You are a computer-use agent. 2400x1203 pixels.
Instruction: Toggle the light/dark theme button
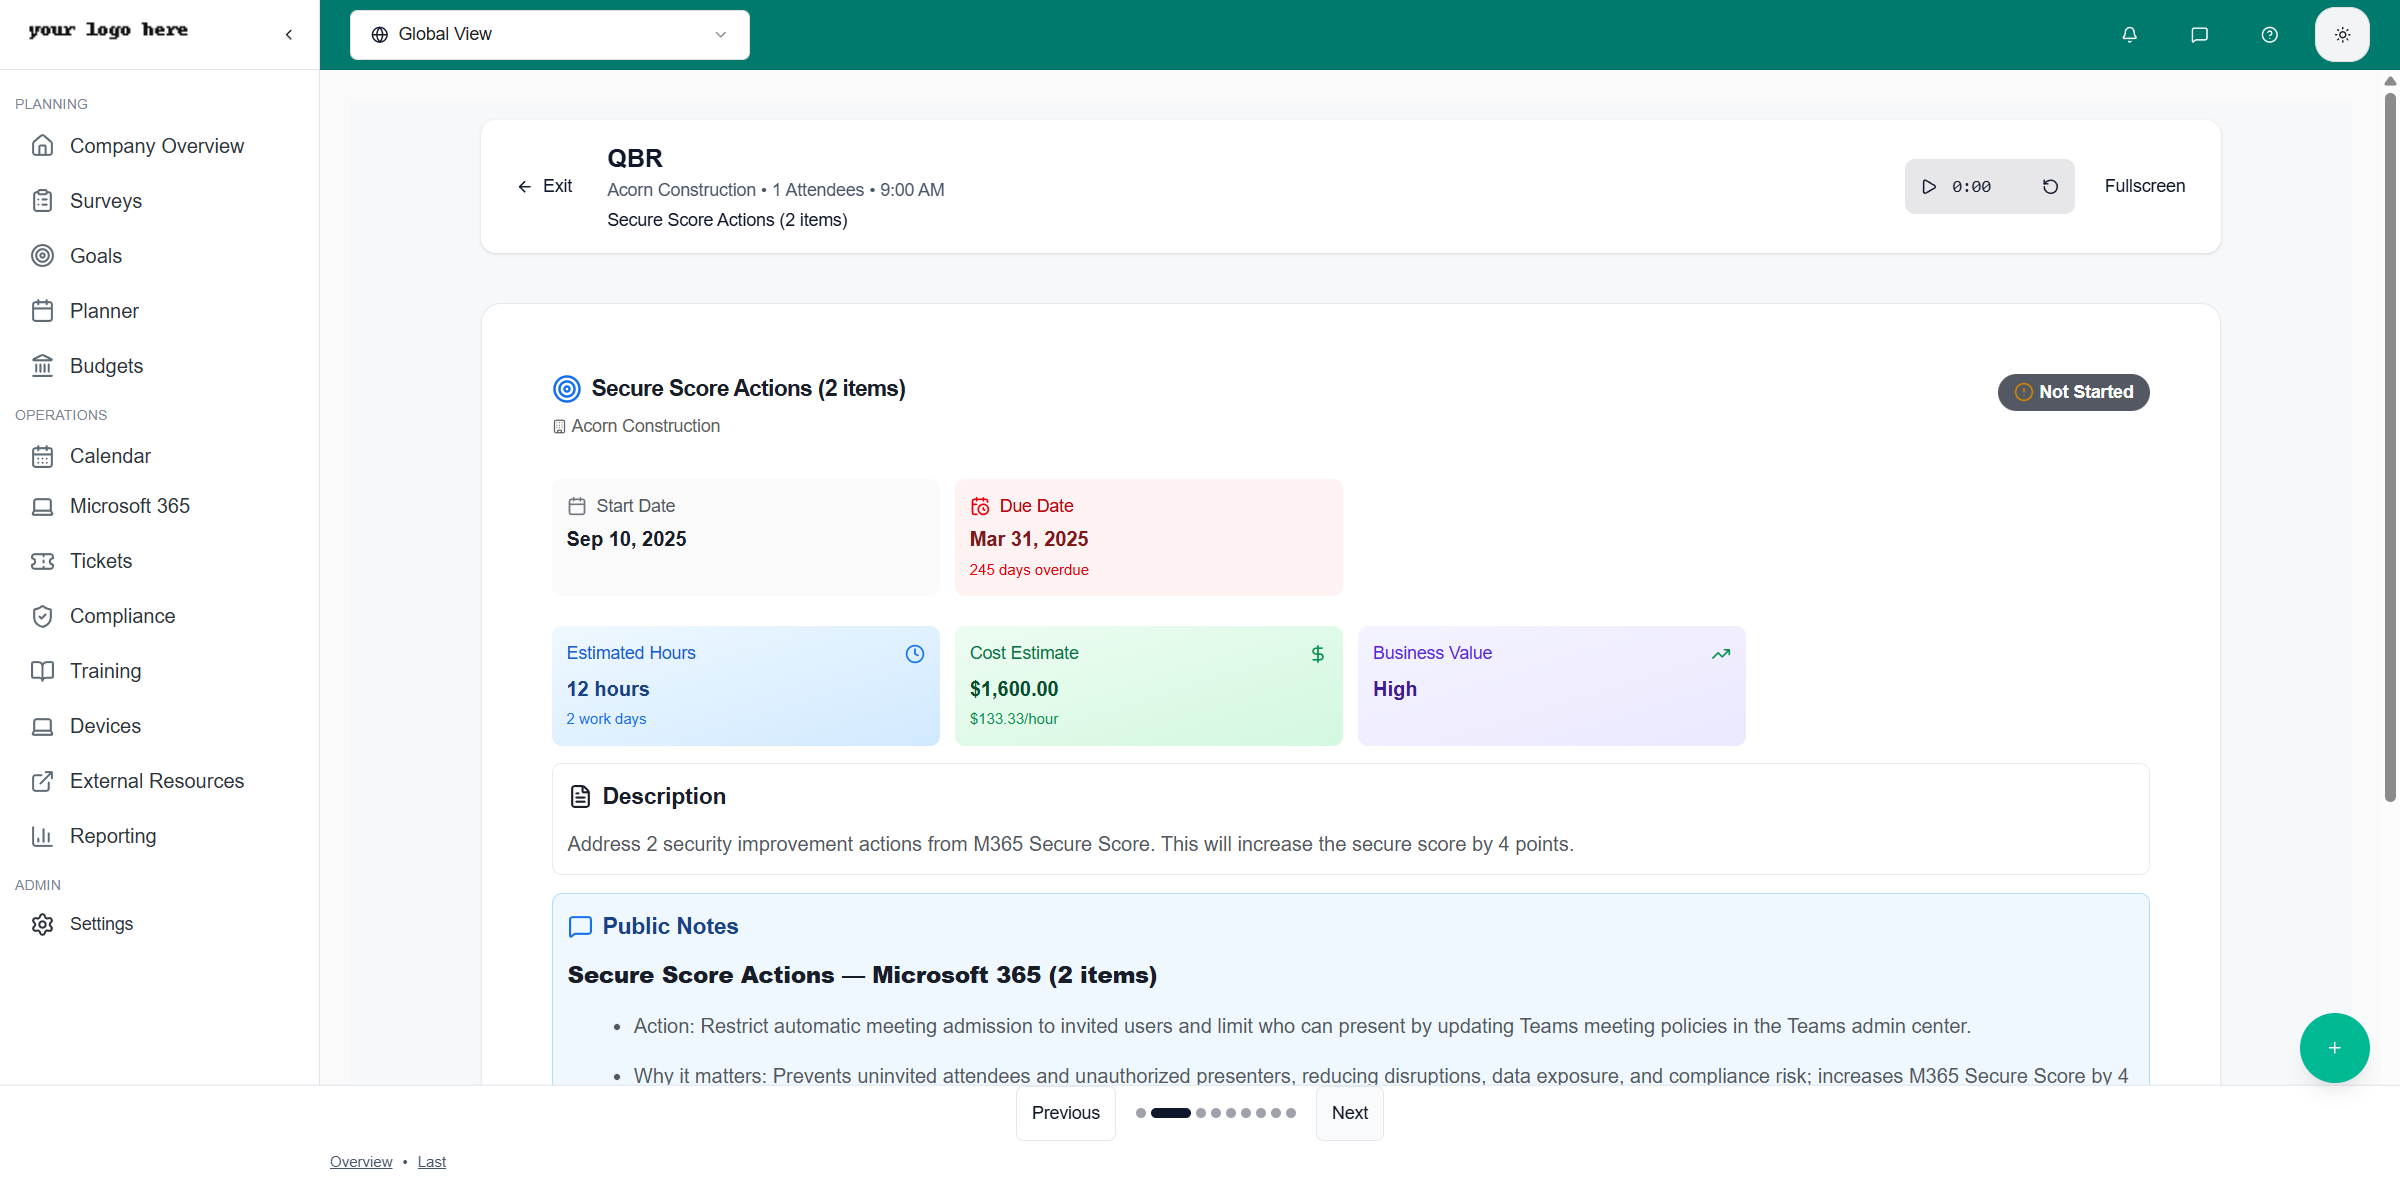[x=2342, y=35]
